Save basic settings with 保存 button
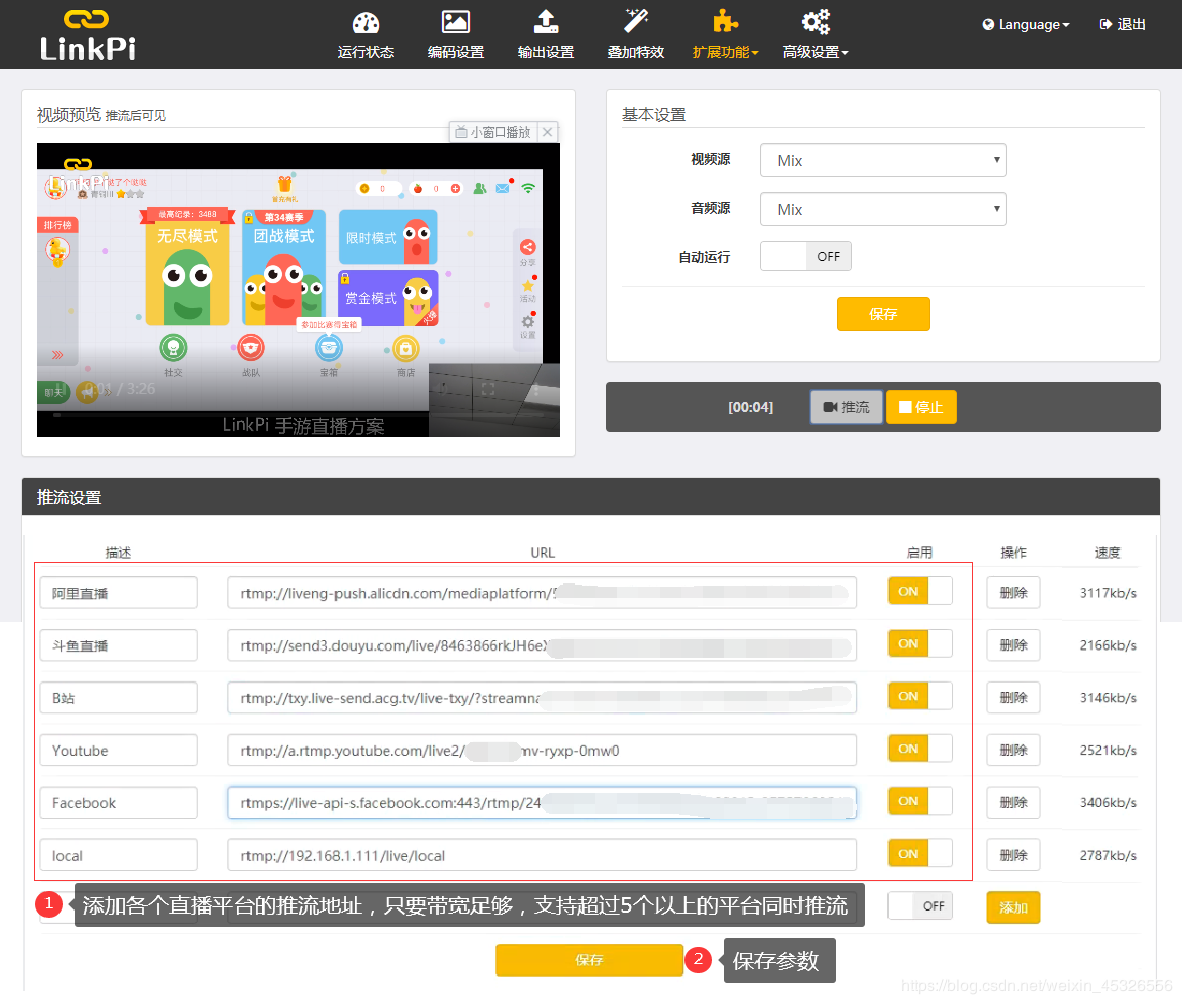The image size is (1182, 1004). click(883, 314)
